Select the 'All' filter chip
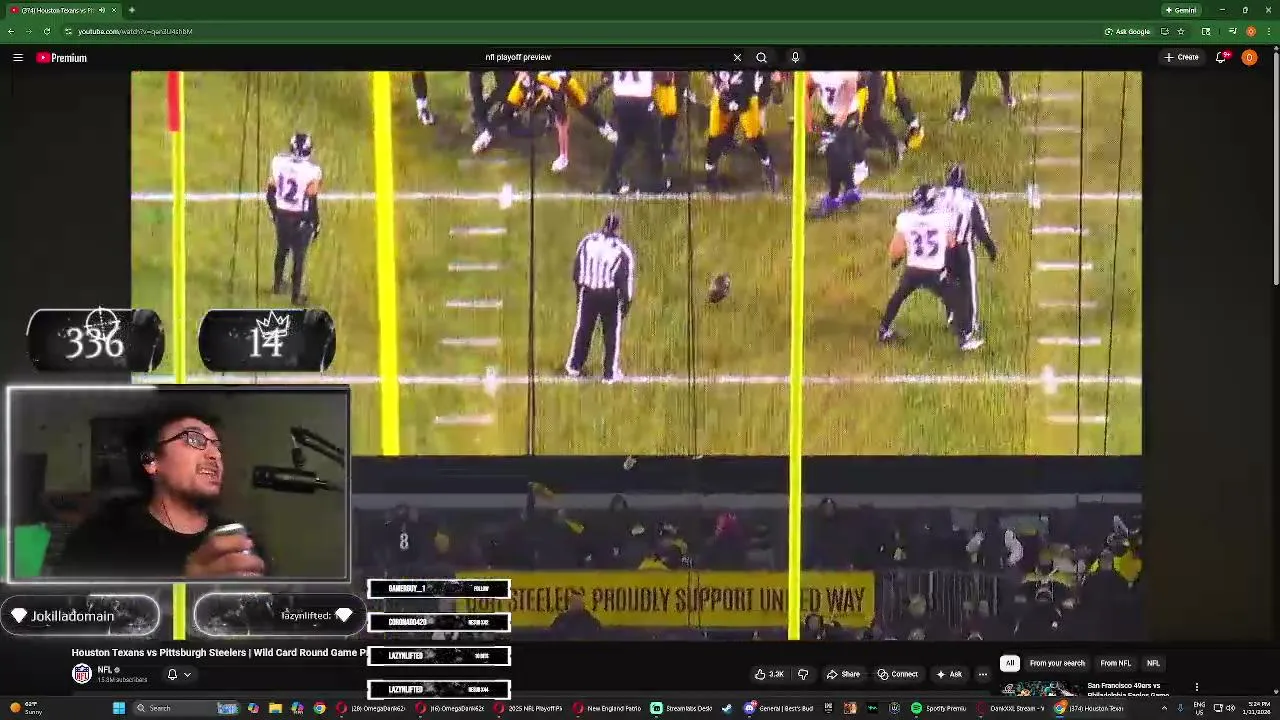 click(1010, 663)
